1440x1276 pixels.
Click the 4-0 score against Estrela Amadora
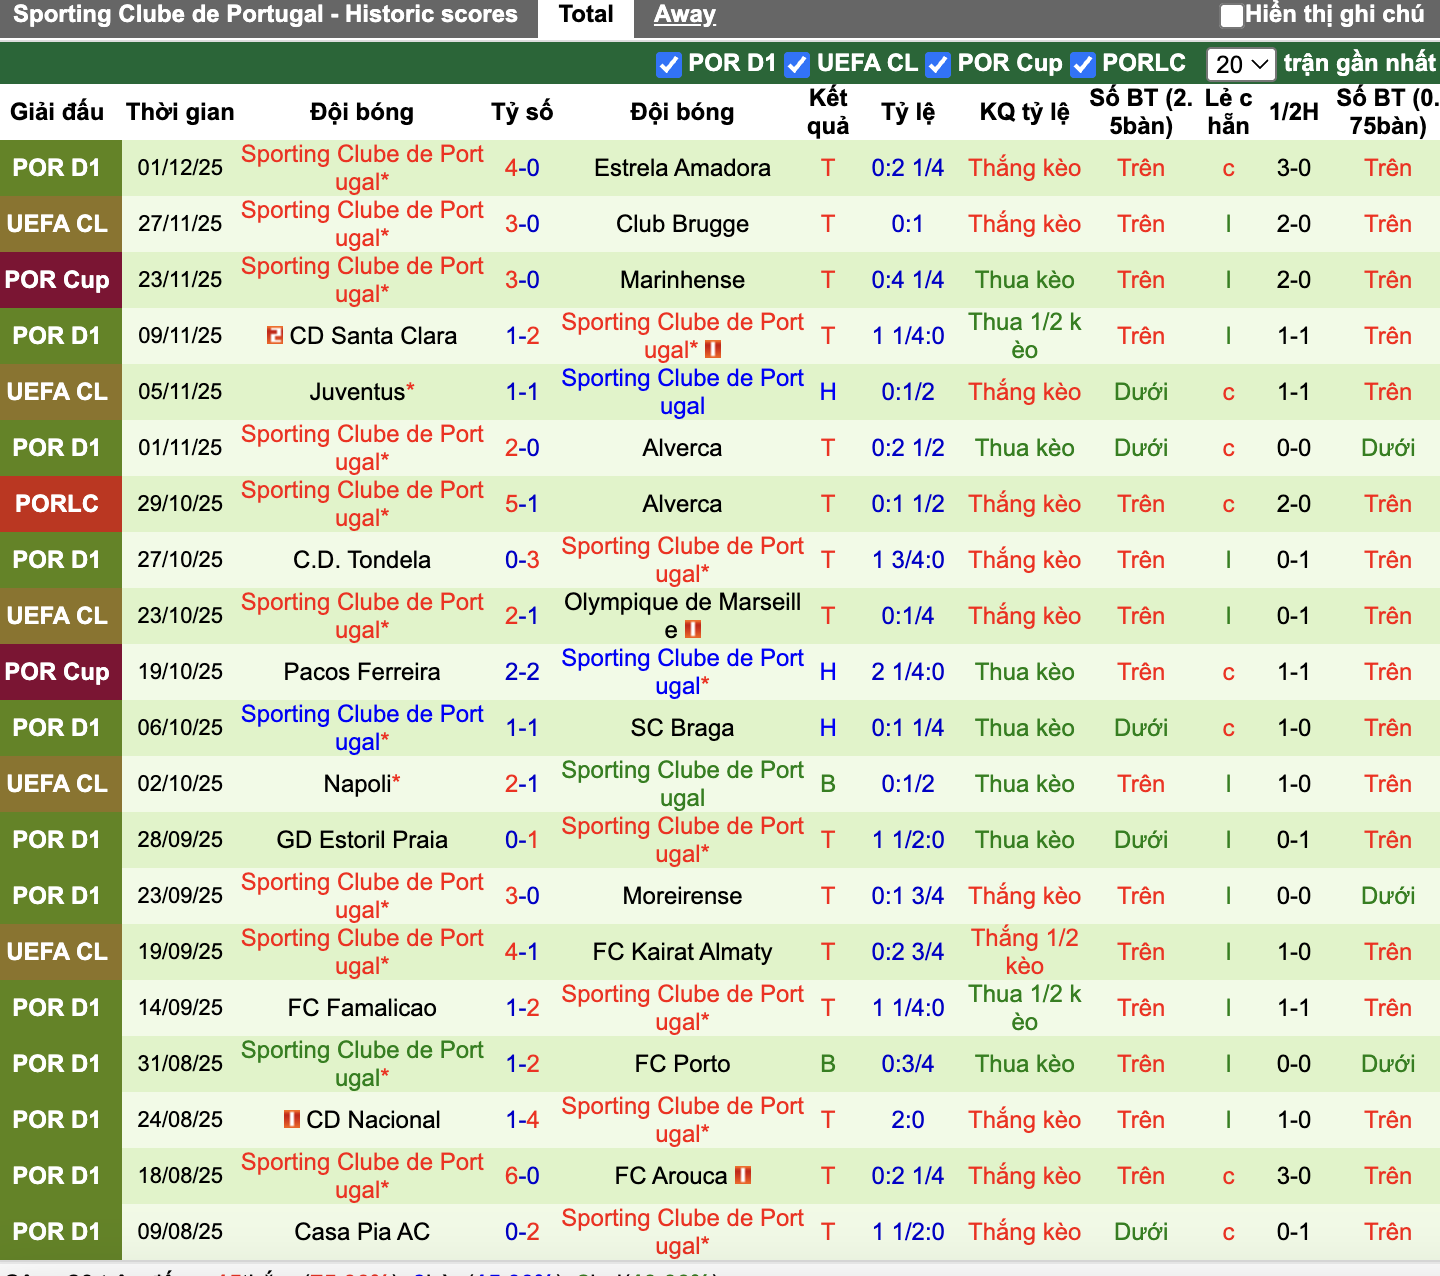pos(522,168)
